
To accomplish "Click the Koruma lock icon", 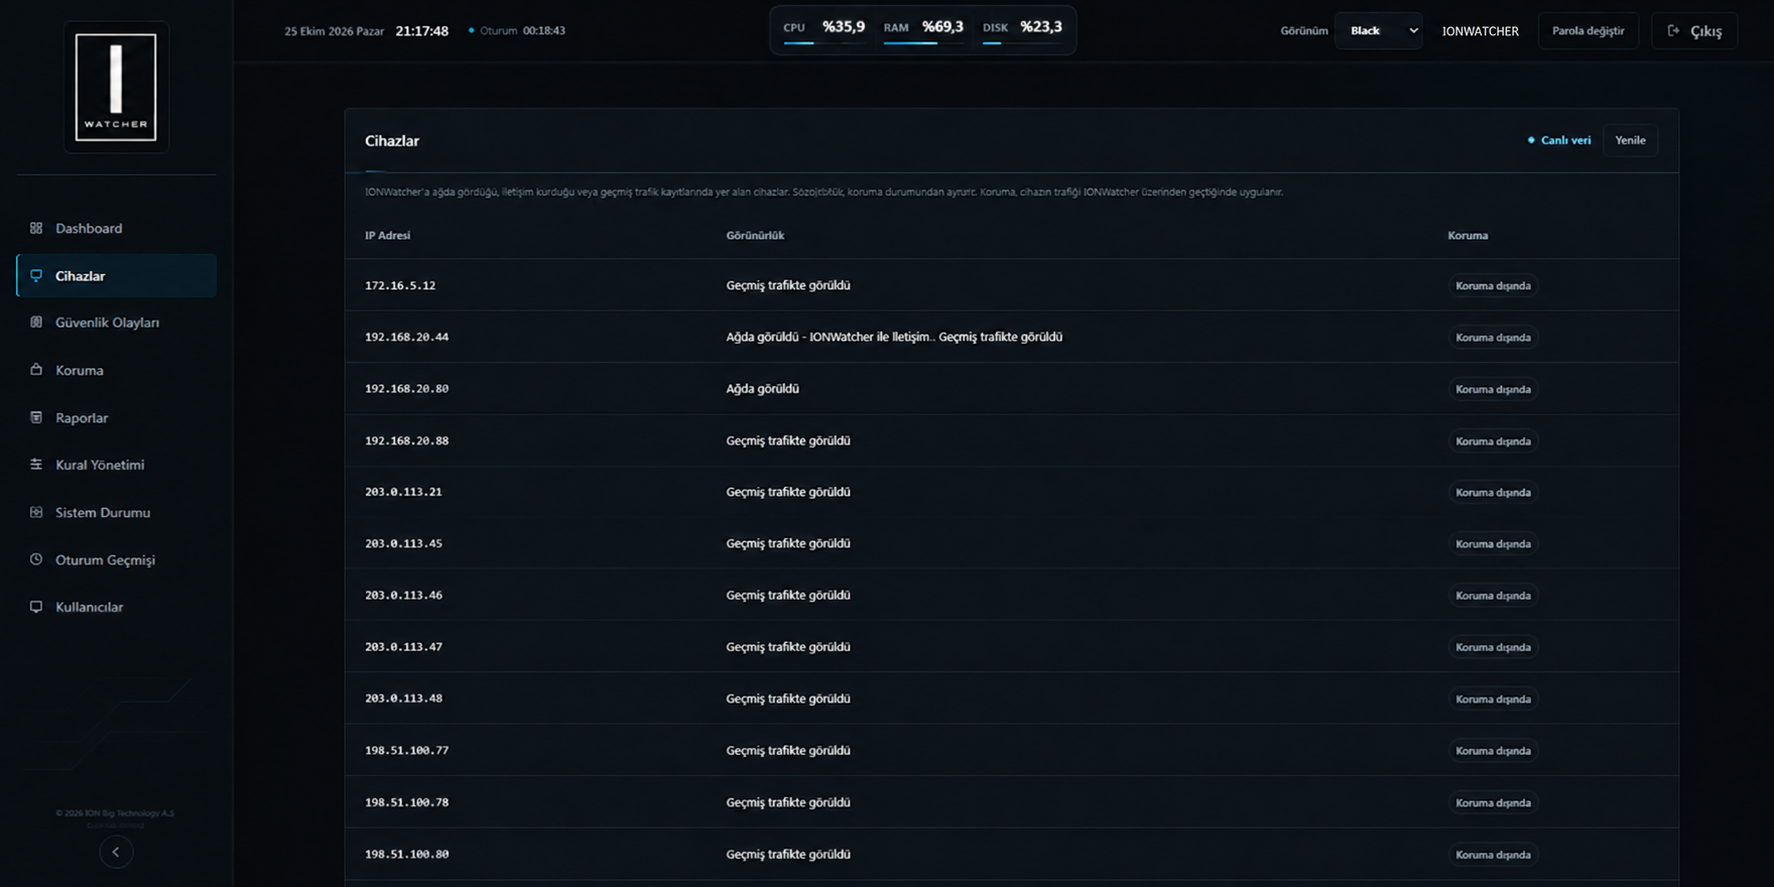I will click(36, 370).
